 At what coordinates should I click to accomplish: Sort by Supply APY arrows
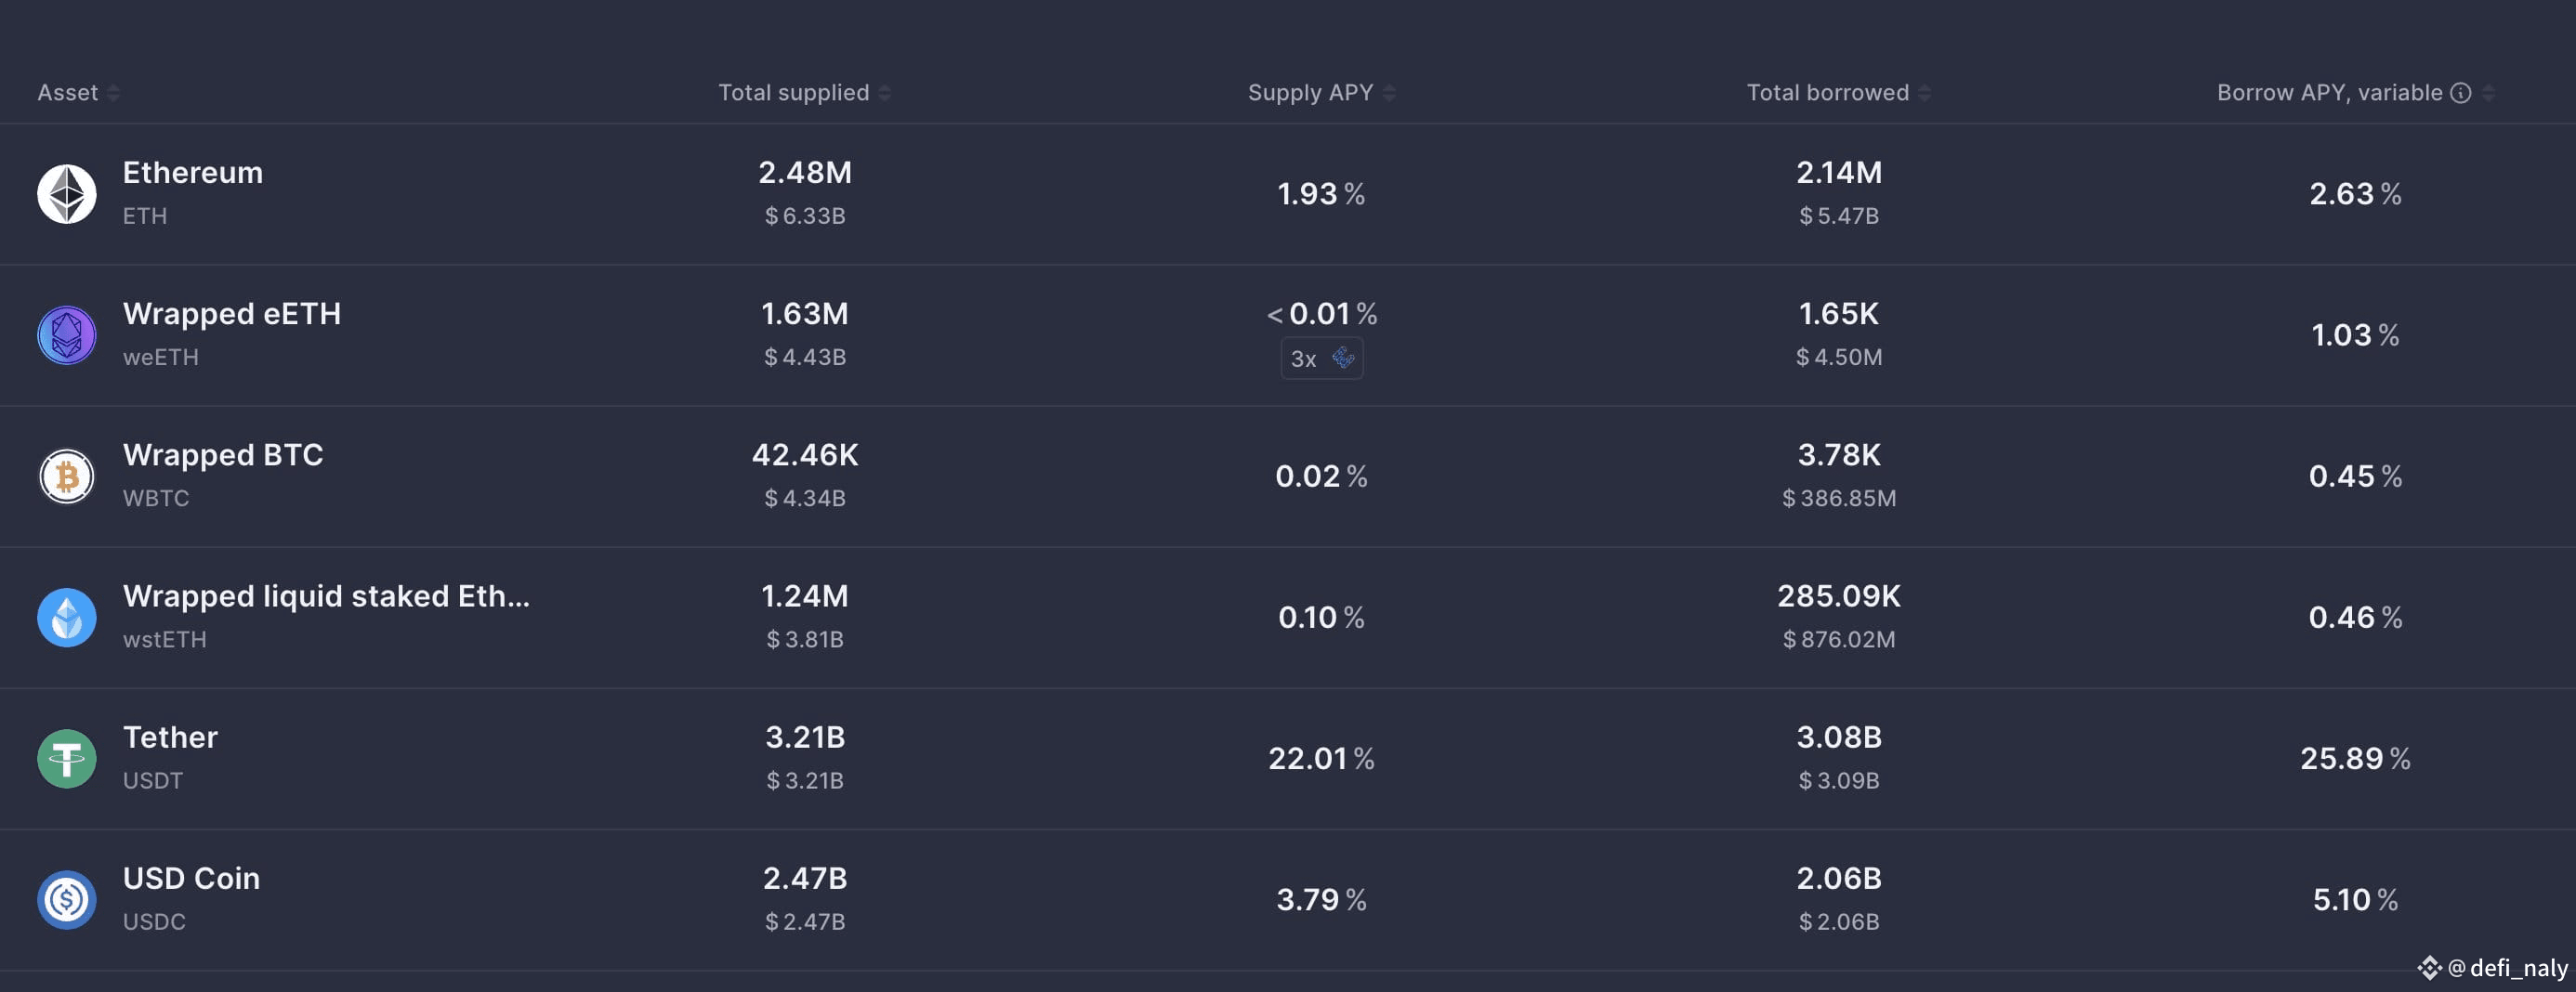coord(1389,93)
